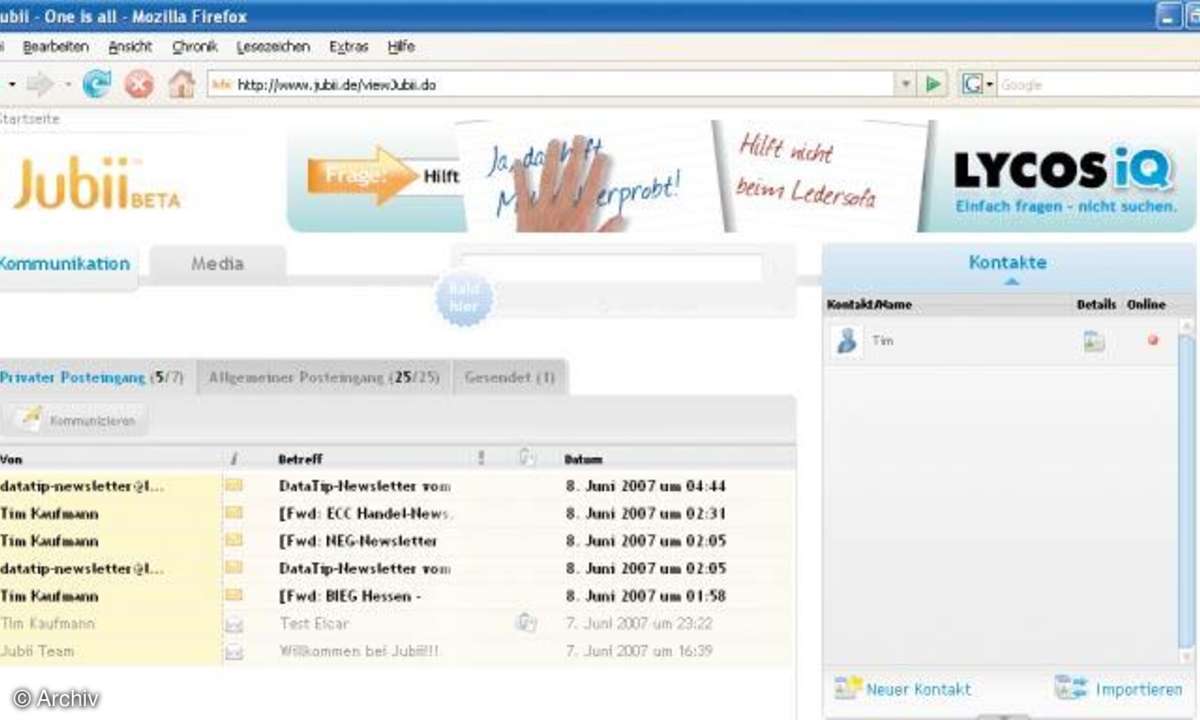Open the DataTip-Newsletter message from 02:05
Viewport: 1200px width, 720px height.
click(x=365, y=568)
